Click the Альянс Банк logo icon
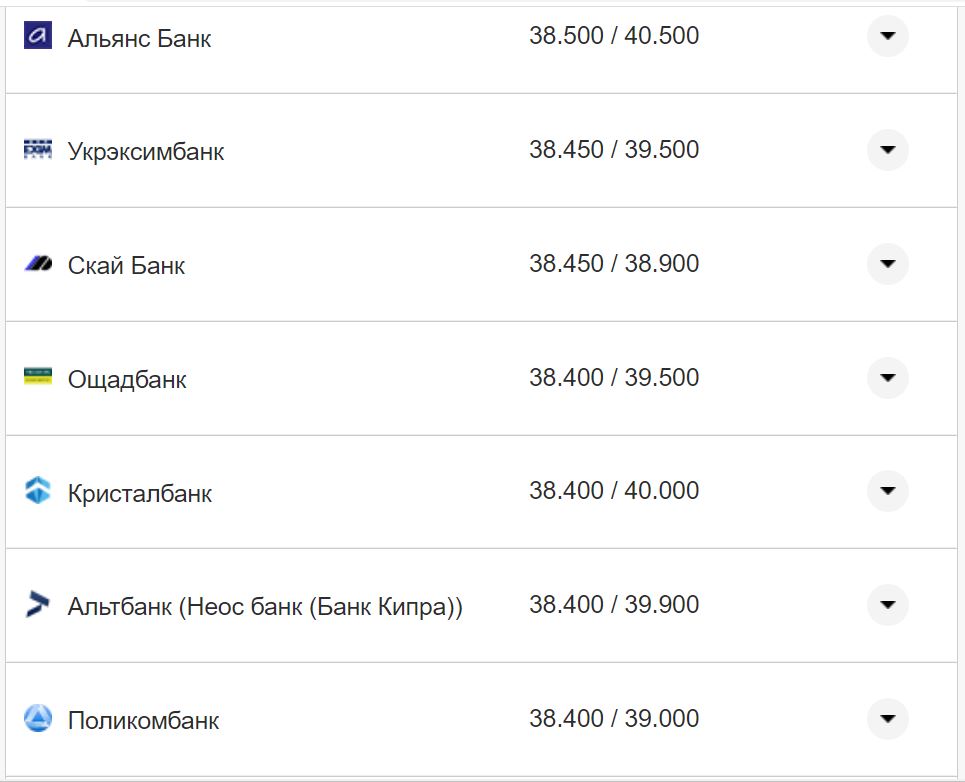This screenshot has width=965, height=782. 37,37
